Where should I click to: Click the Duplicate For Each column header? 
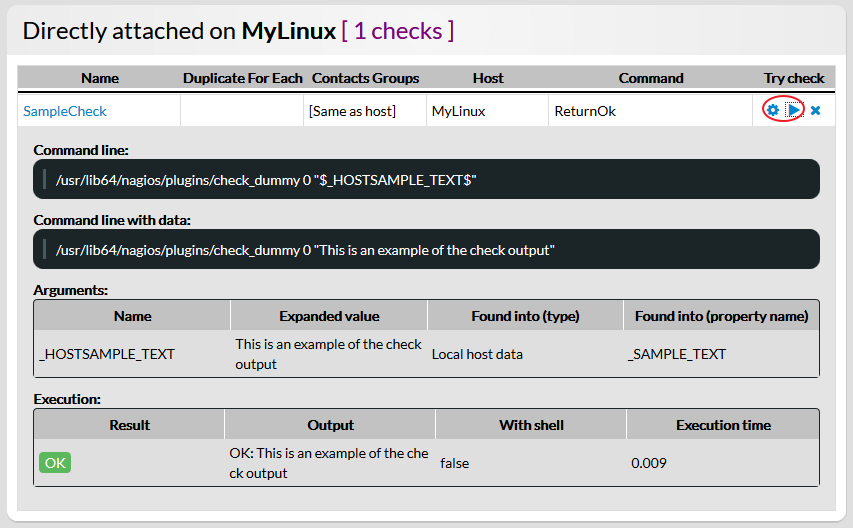(x=242, y=78)
